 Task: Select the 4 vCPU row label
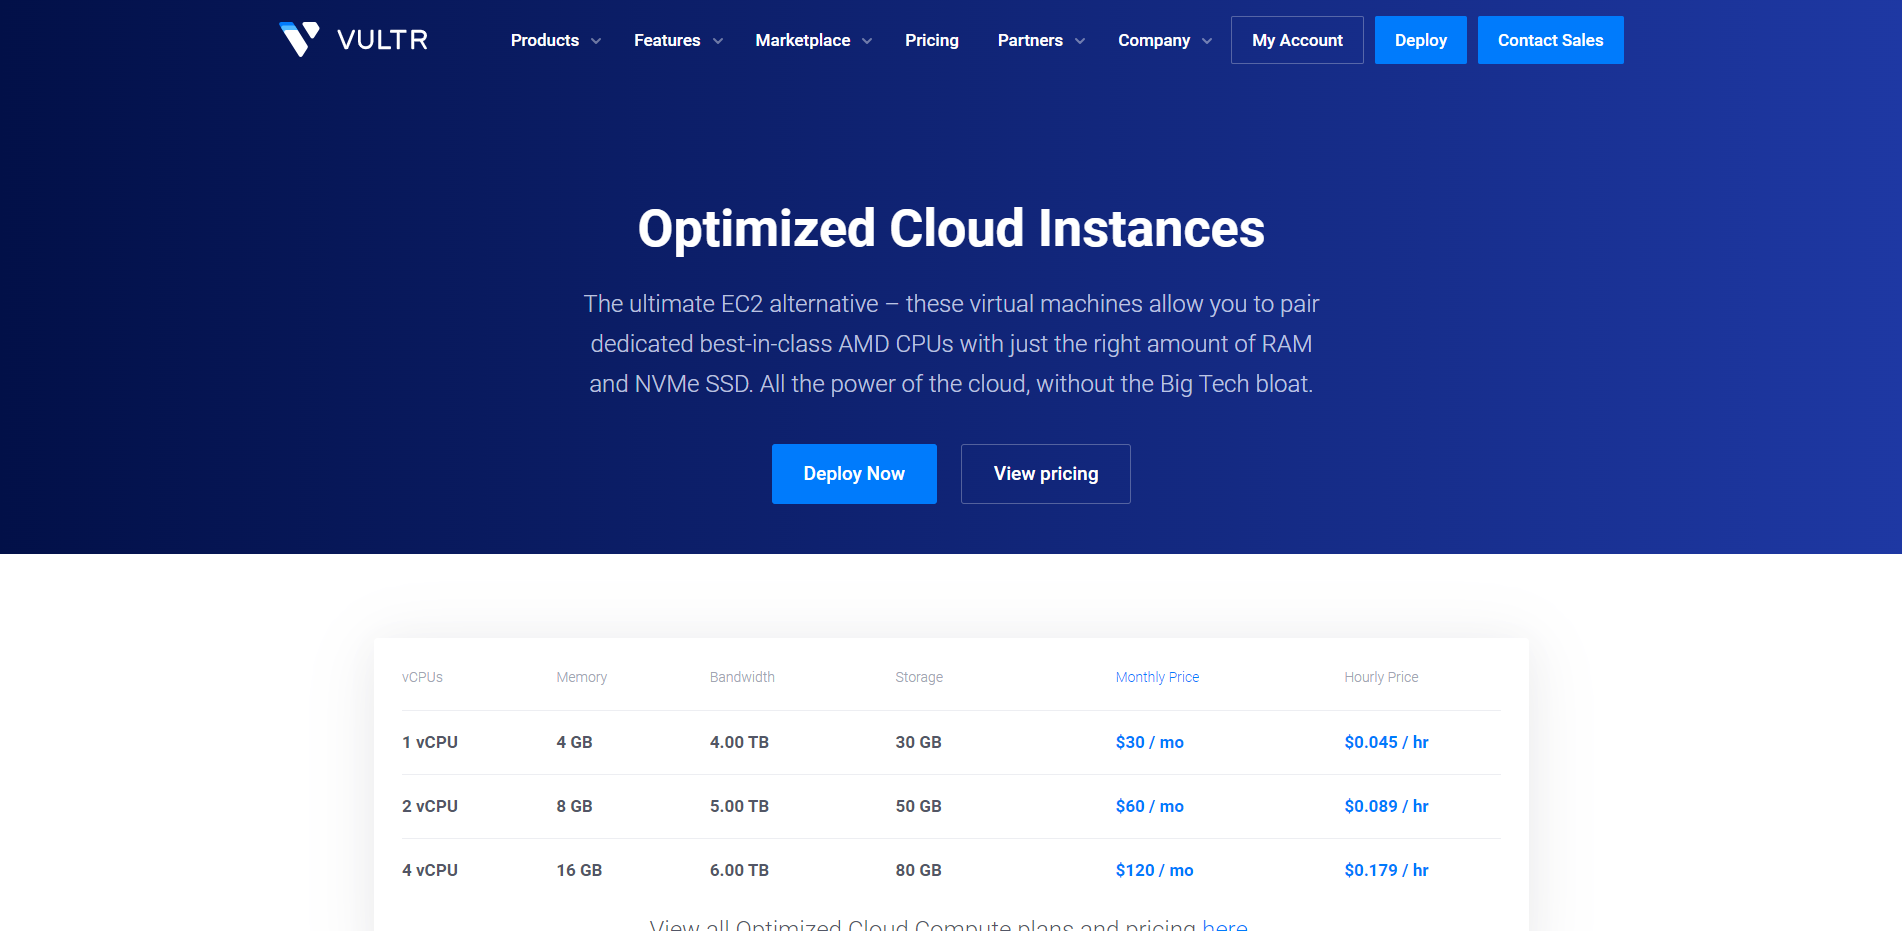click(430, 870)
